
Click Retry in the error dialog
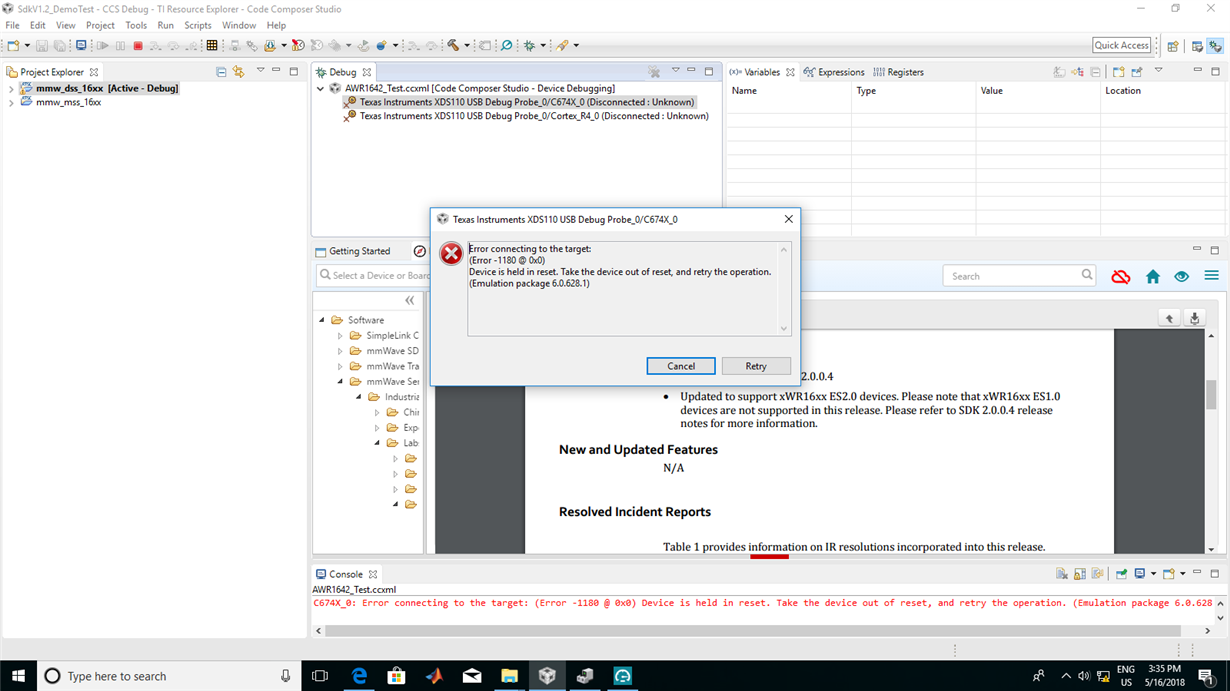click(x=756, y=366)
